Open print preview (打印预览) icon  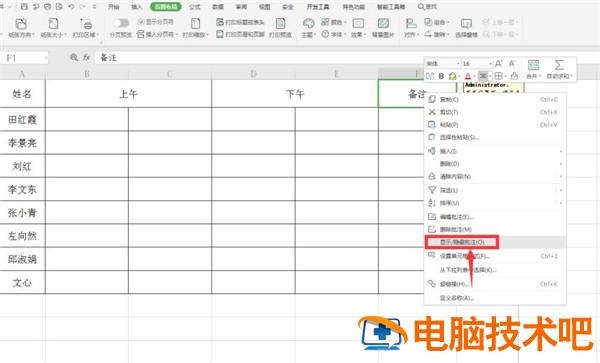coord(280,24)
